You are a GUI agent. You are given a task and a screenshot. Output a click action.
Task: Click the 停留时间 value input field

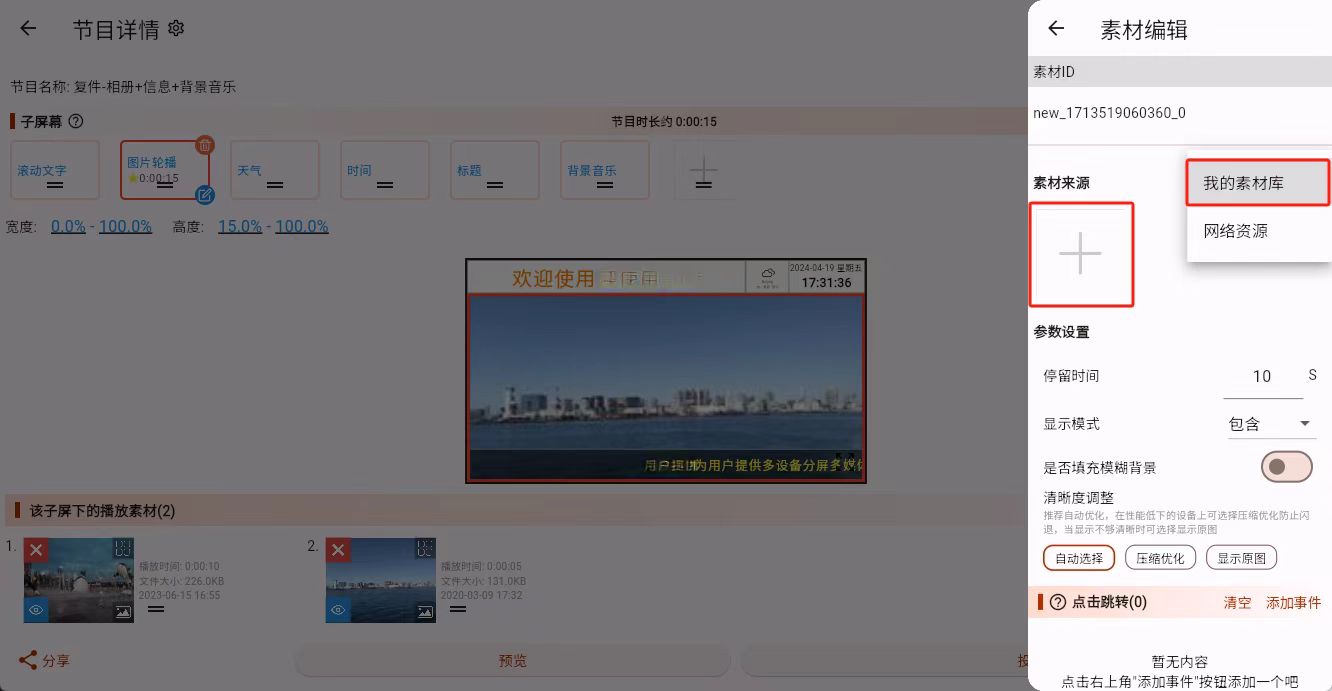click(x=1262, y=377)
